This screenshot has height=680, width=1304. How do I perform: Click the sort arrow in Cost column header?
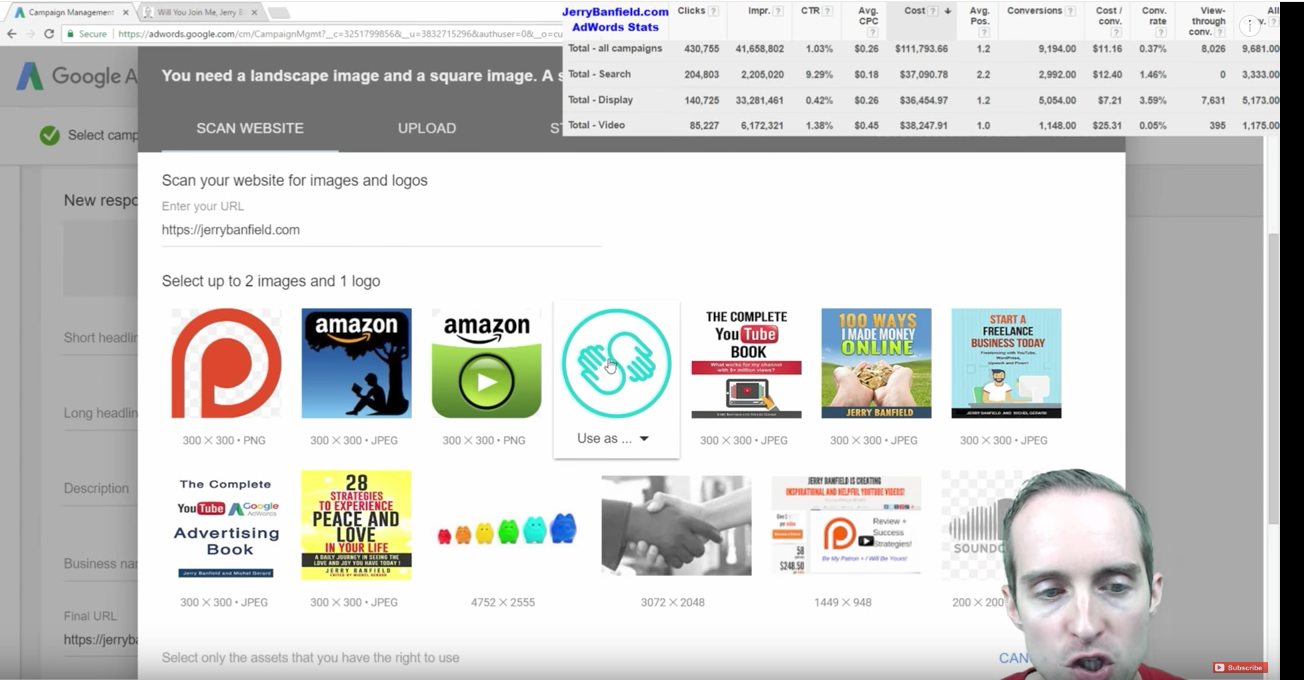[x=947, y=11]
